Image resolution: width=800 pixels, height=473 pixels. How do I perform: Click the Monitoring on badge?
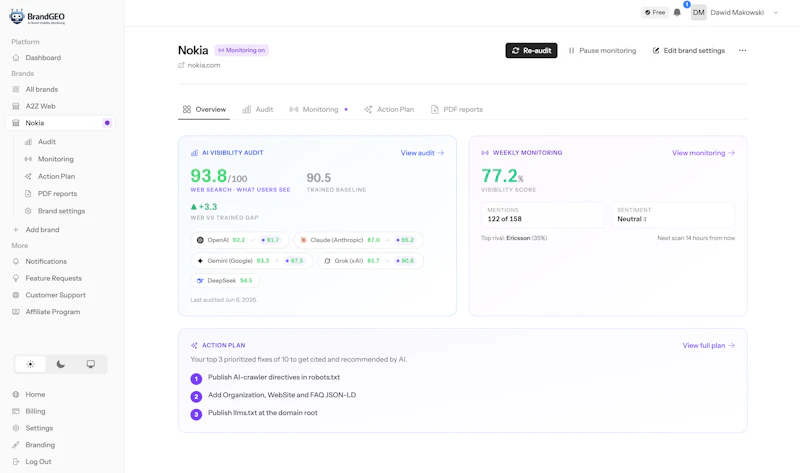(x=241, y=50)
